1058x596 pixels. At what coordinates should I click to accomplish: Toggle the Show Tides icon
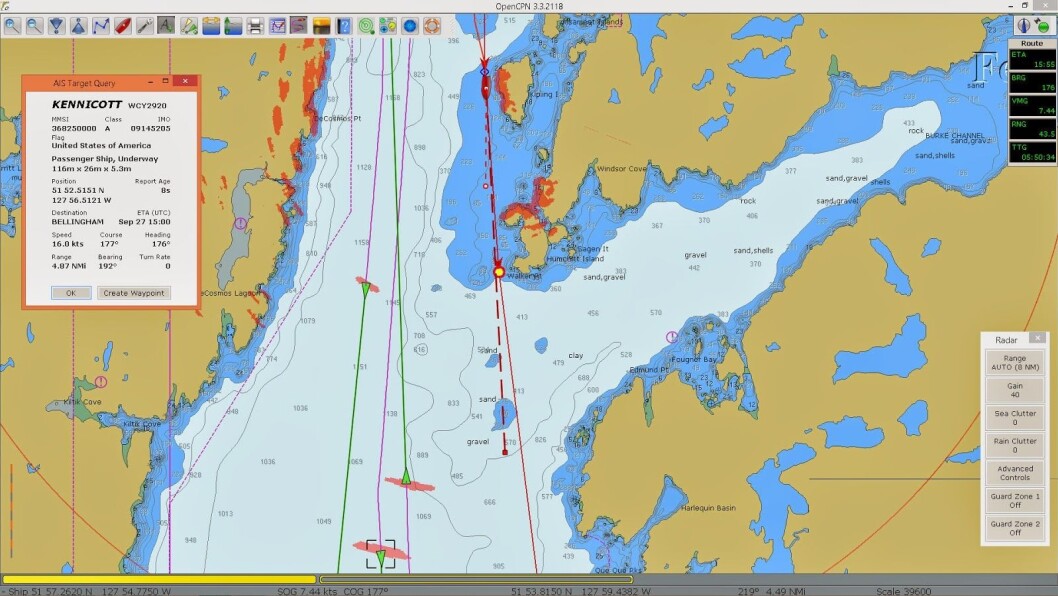point(233,26)
